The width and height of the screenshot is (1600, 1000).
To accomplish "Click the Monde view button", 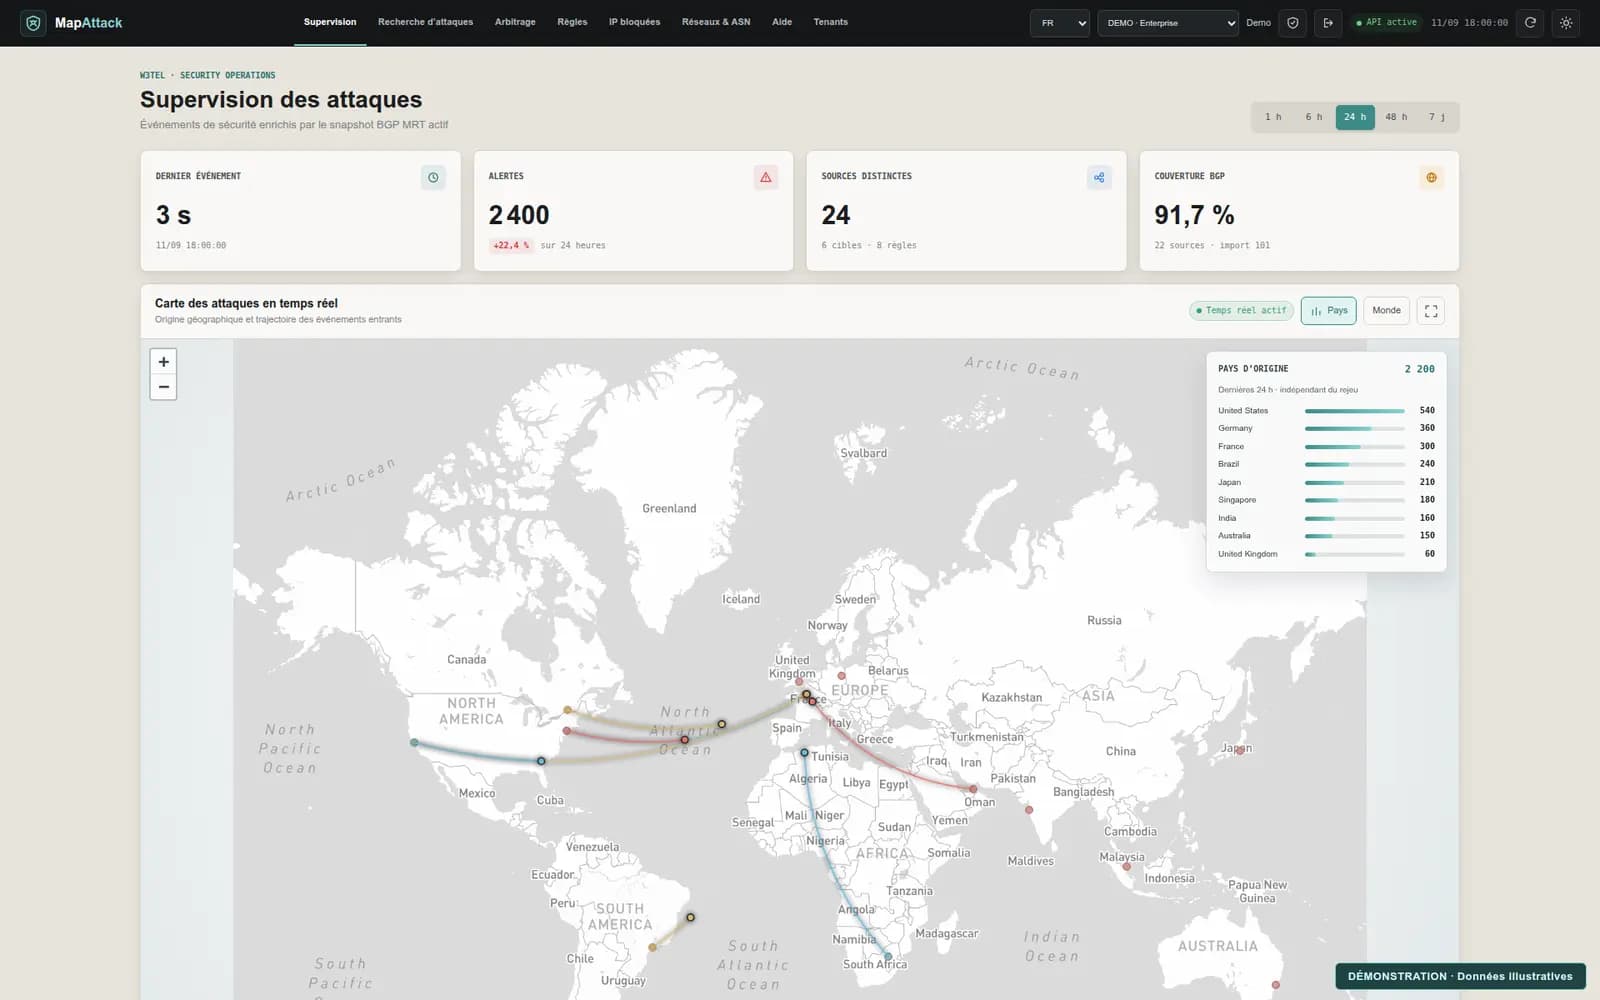I will [1386, 311].
